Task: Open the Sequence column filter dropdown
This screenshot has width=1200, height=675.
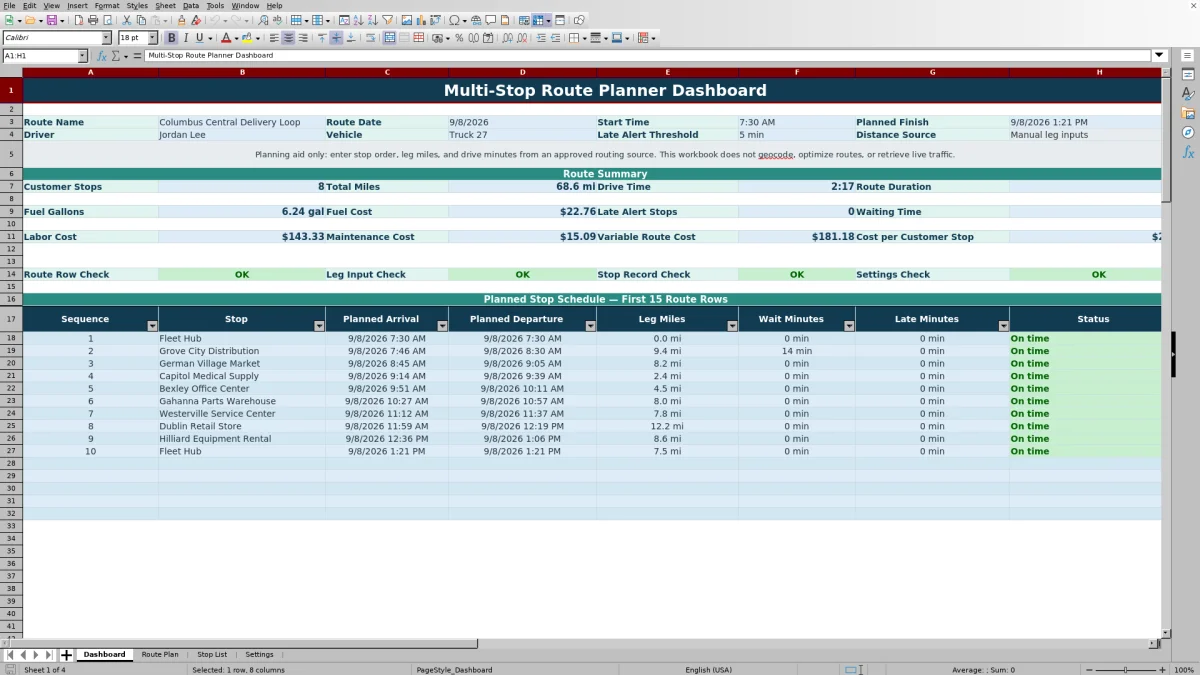Action: point(152,326)
